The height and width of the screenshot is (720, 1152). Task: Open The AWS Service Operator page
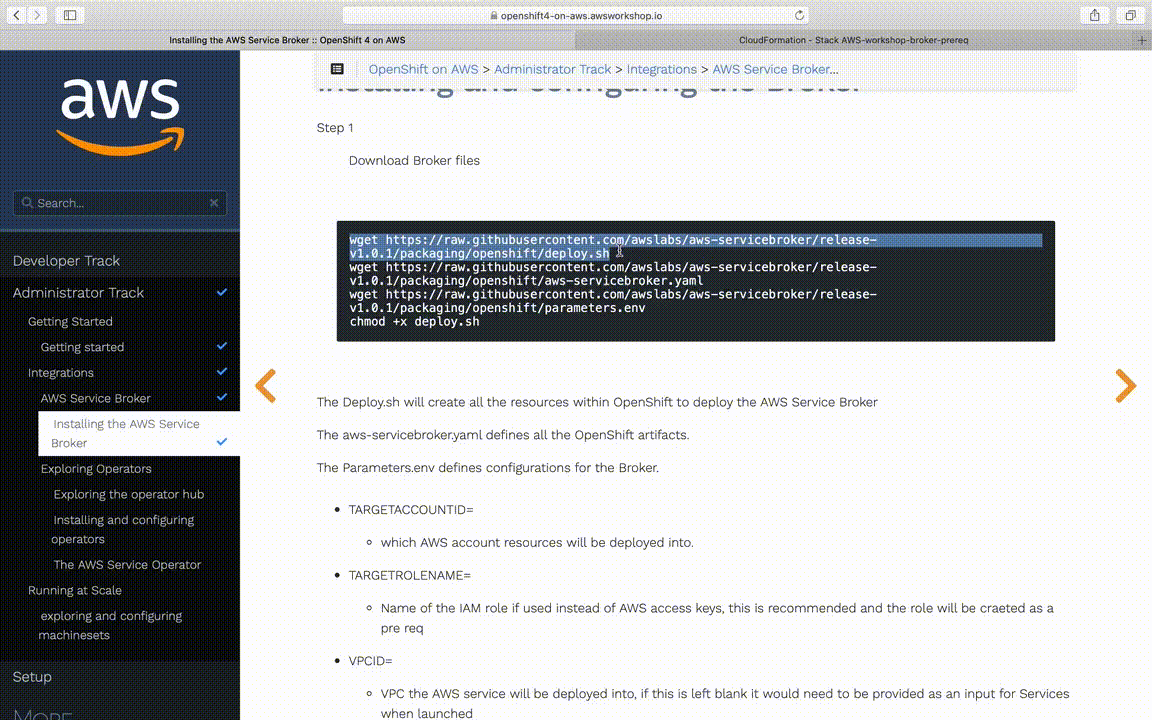click(x=127, y=565)
